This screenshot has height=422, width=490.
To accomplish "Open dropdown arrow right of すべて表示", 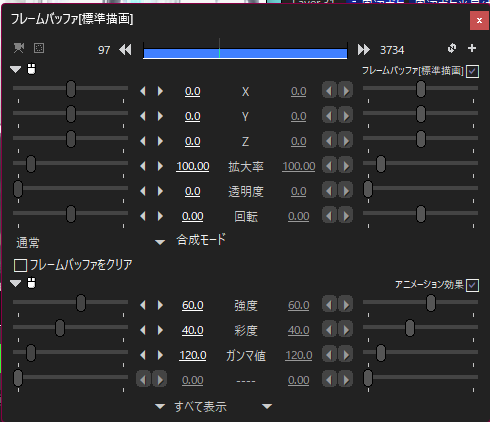I will pyautogui.click(x=267, y=406).
